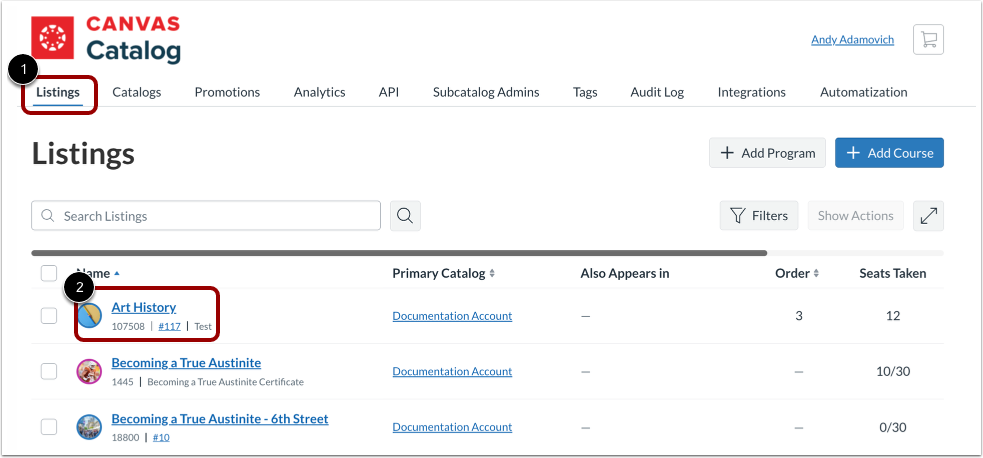Open the Analytics tab
The height and width of the screenshot is (458, 983).
click(x=320, y=92)
